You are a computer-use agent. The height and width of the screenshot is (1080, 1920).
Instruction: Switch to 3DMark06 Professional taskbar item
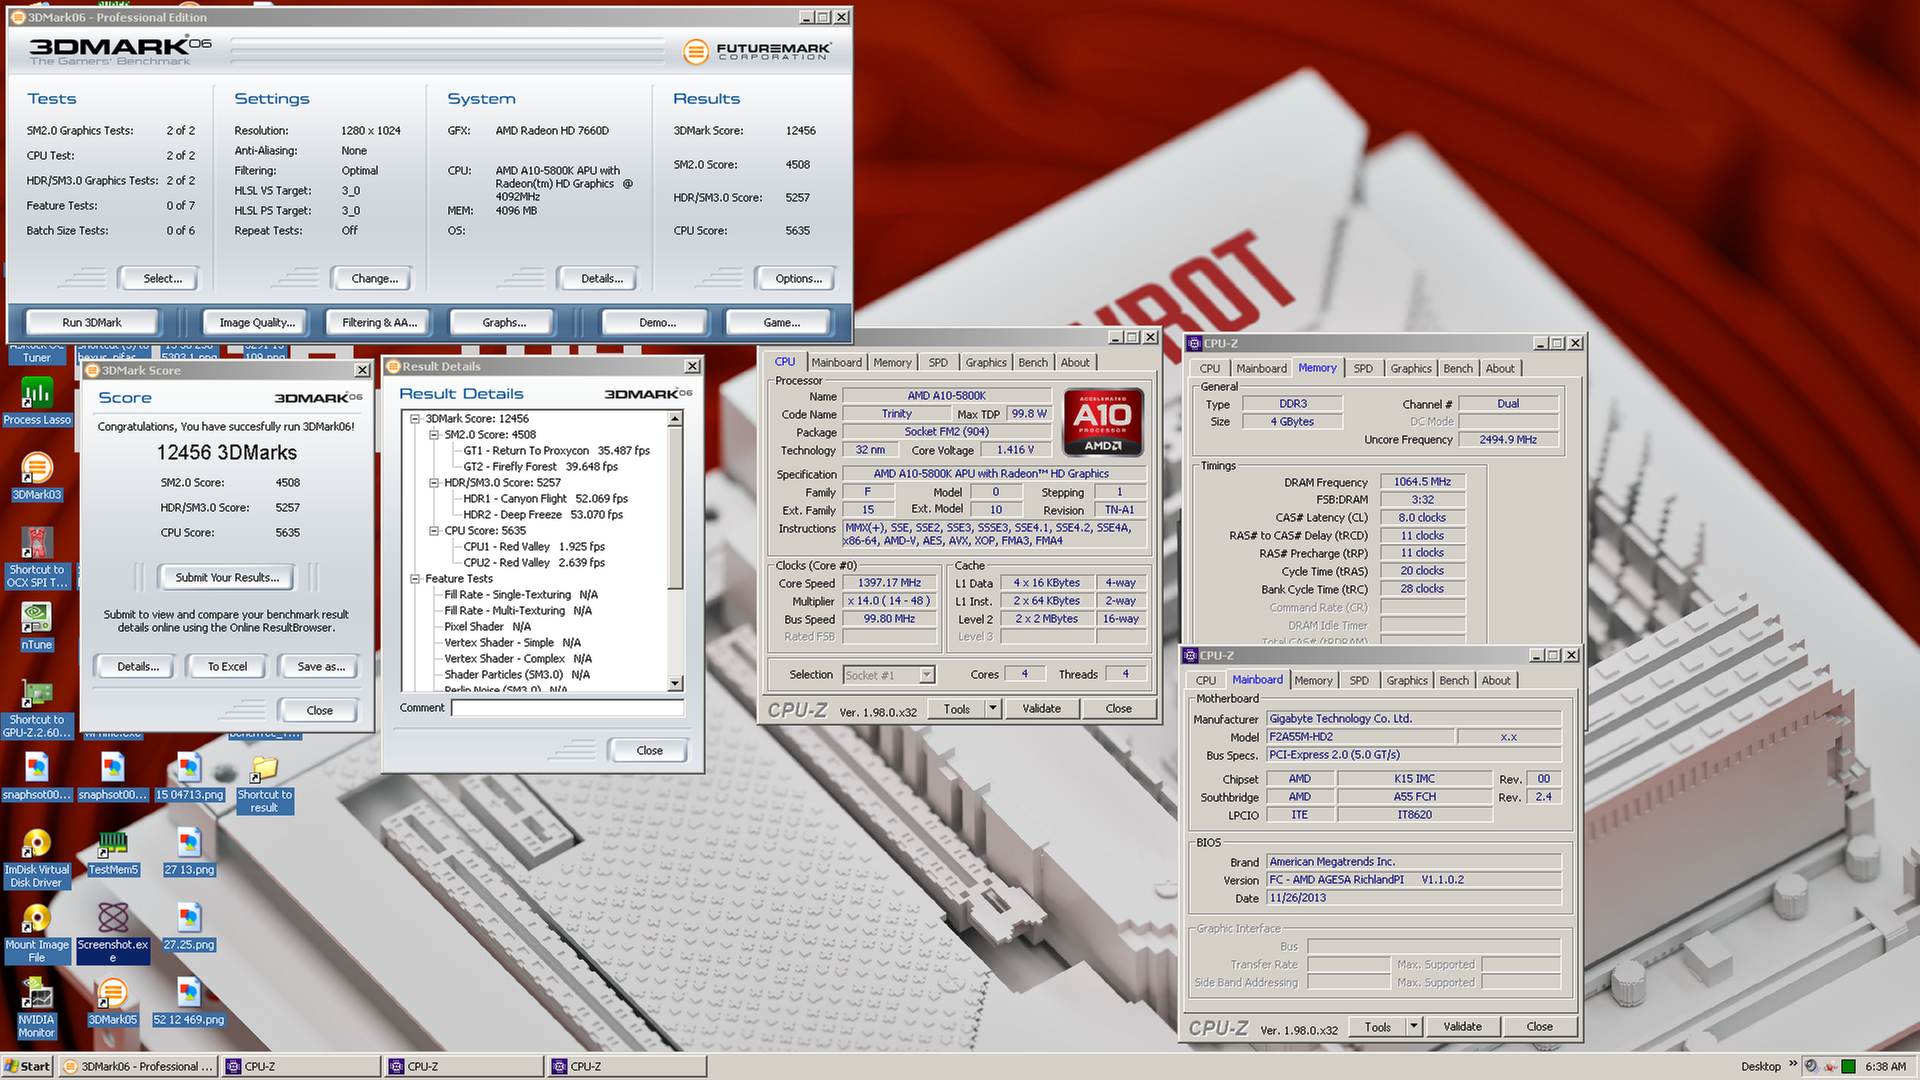coord(138,1066)
